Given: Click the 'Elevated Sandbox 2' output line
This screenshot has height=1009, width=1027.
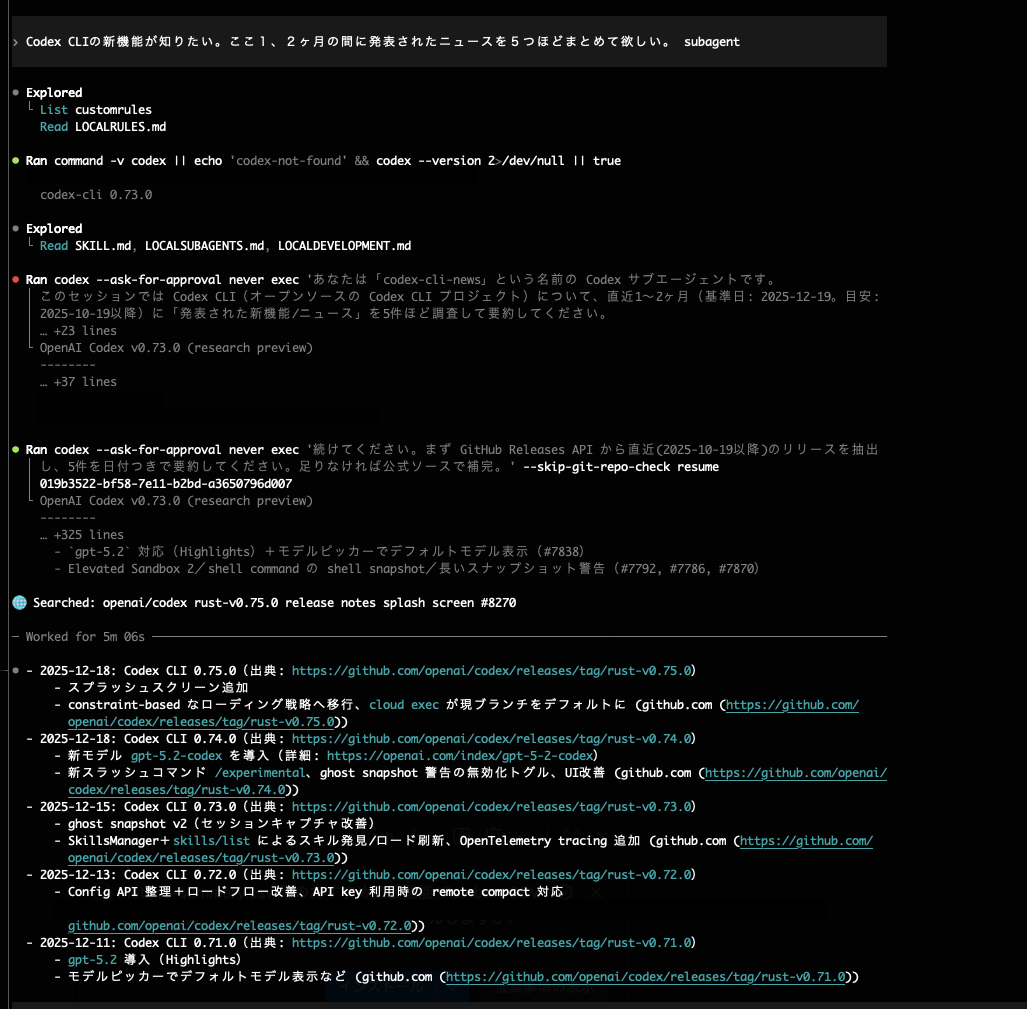Looking at the screenshot, I should click(x=413, y=569).
